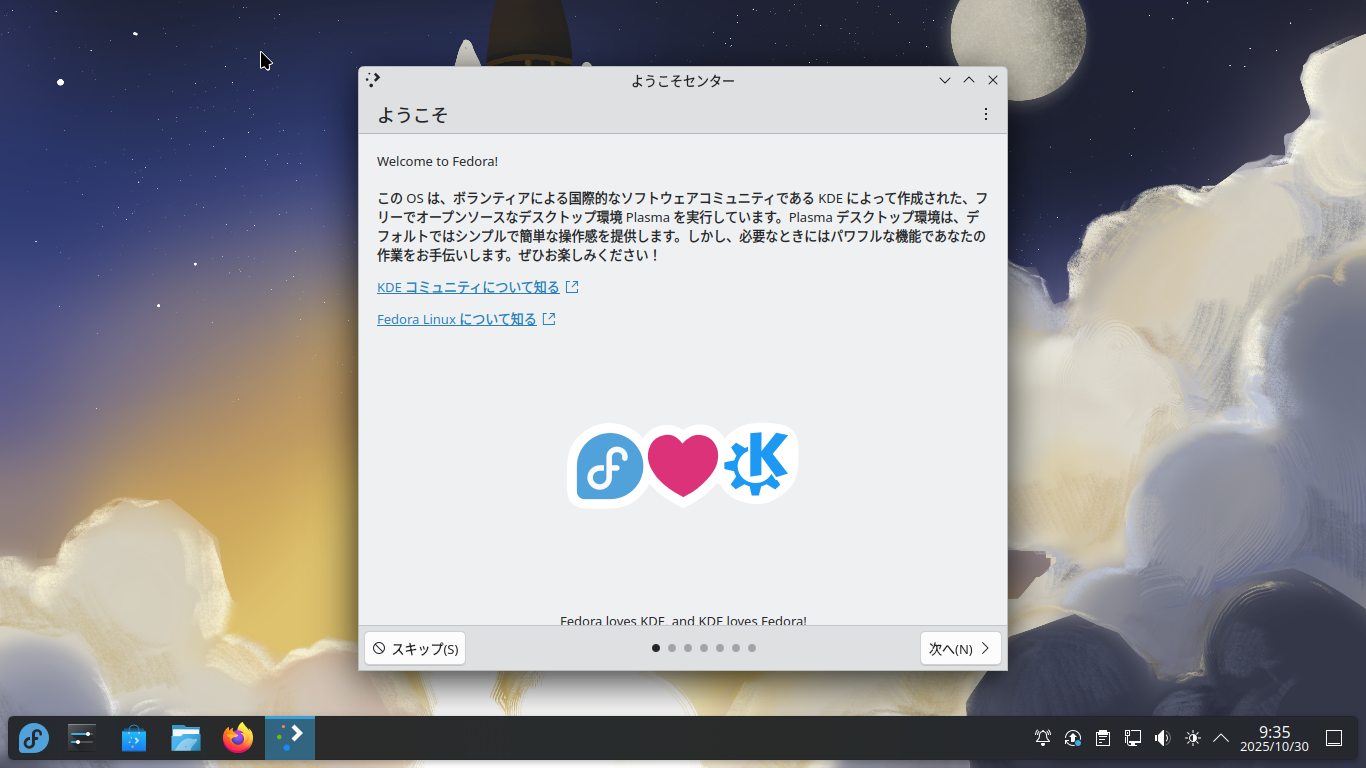Screen dimensions: 1366x768
Task: Open the Fedora application launcher
Action: [34, 739]
